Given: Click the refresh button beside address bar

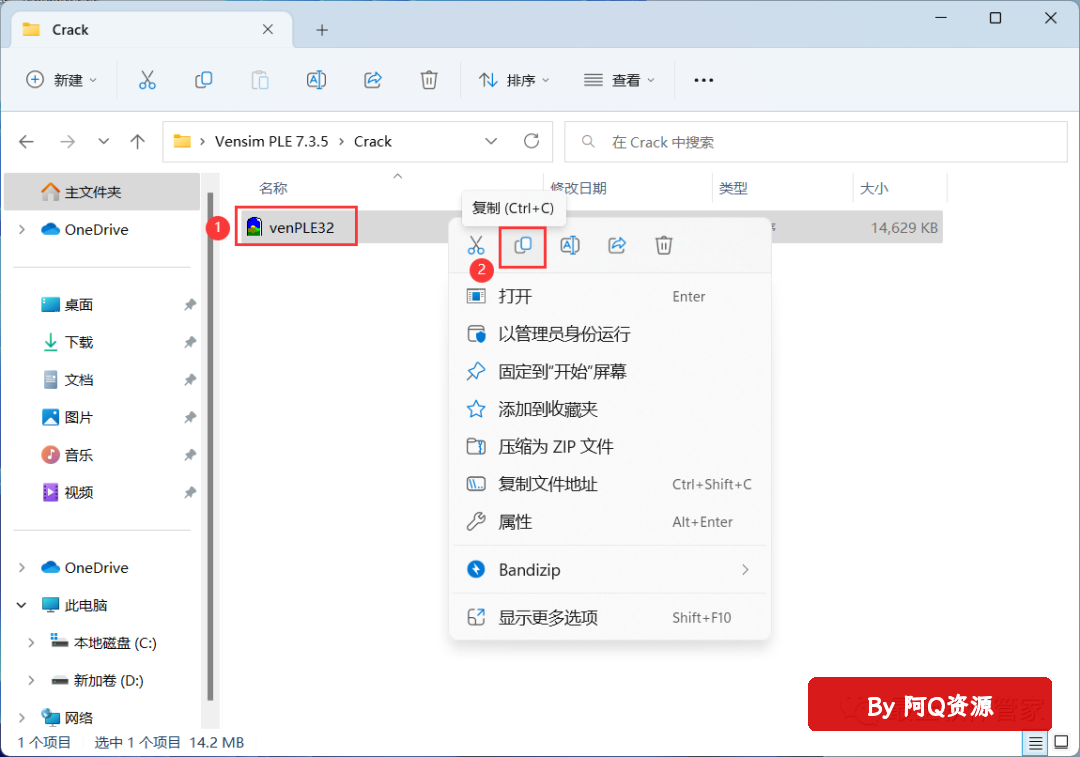Looking at the screenshot, I should 531,141.
